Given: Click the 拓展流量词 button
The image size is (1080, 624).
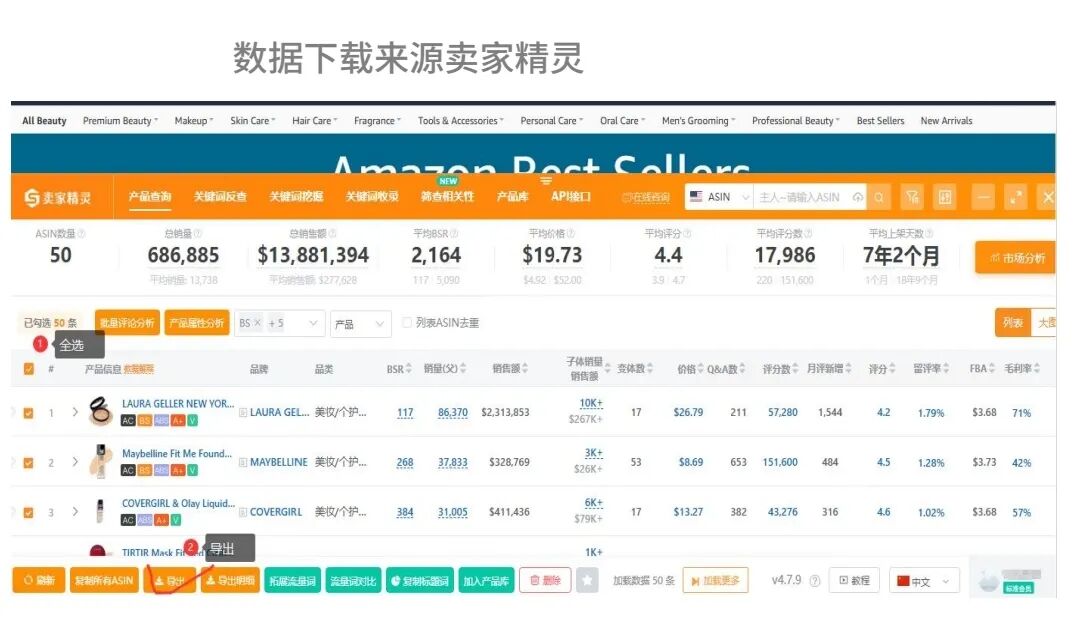Looking at the screenshot, I should click(x=292, y=581).
